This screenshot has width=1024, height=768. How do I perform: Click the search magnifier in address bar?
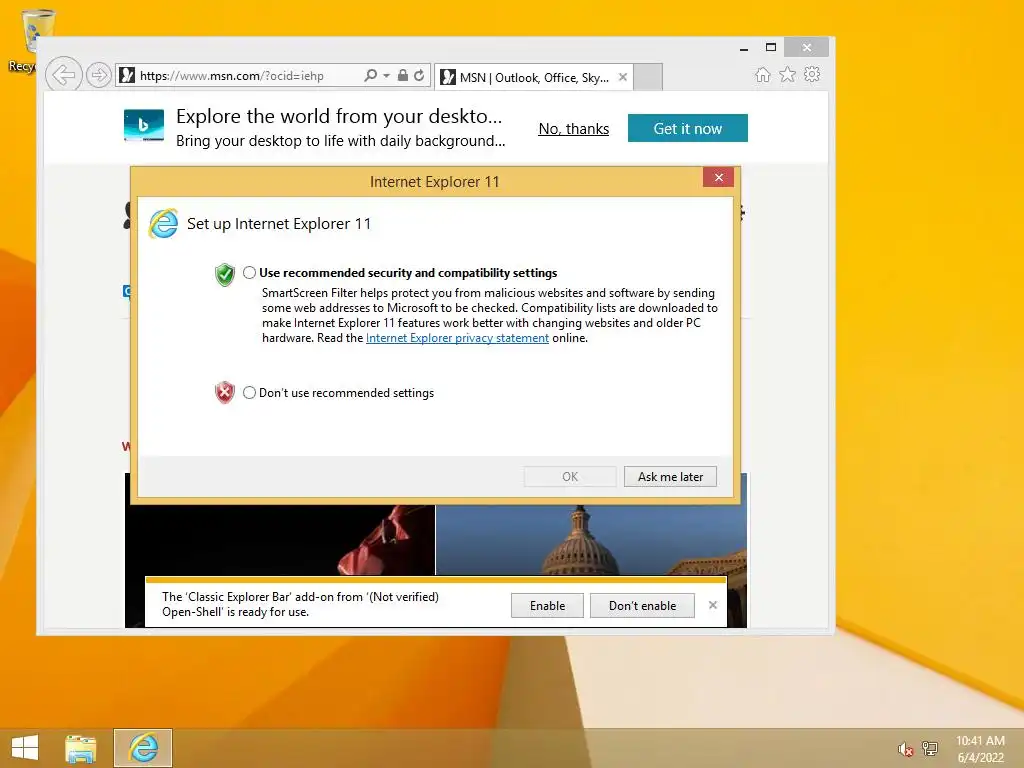[x=370, y=75]
